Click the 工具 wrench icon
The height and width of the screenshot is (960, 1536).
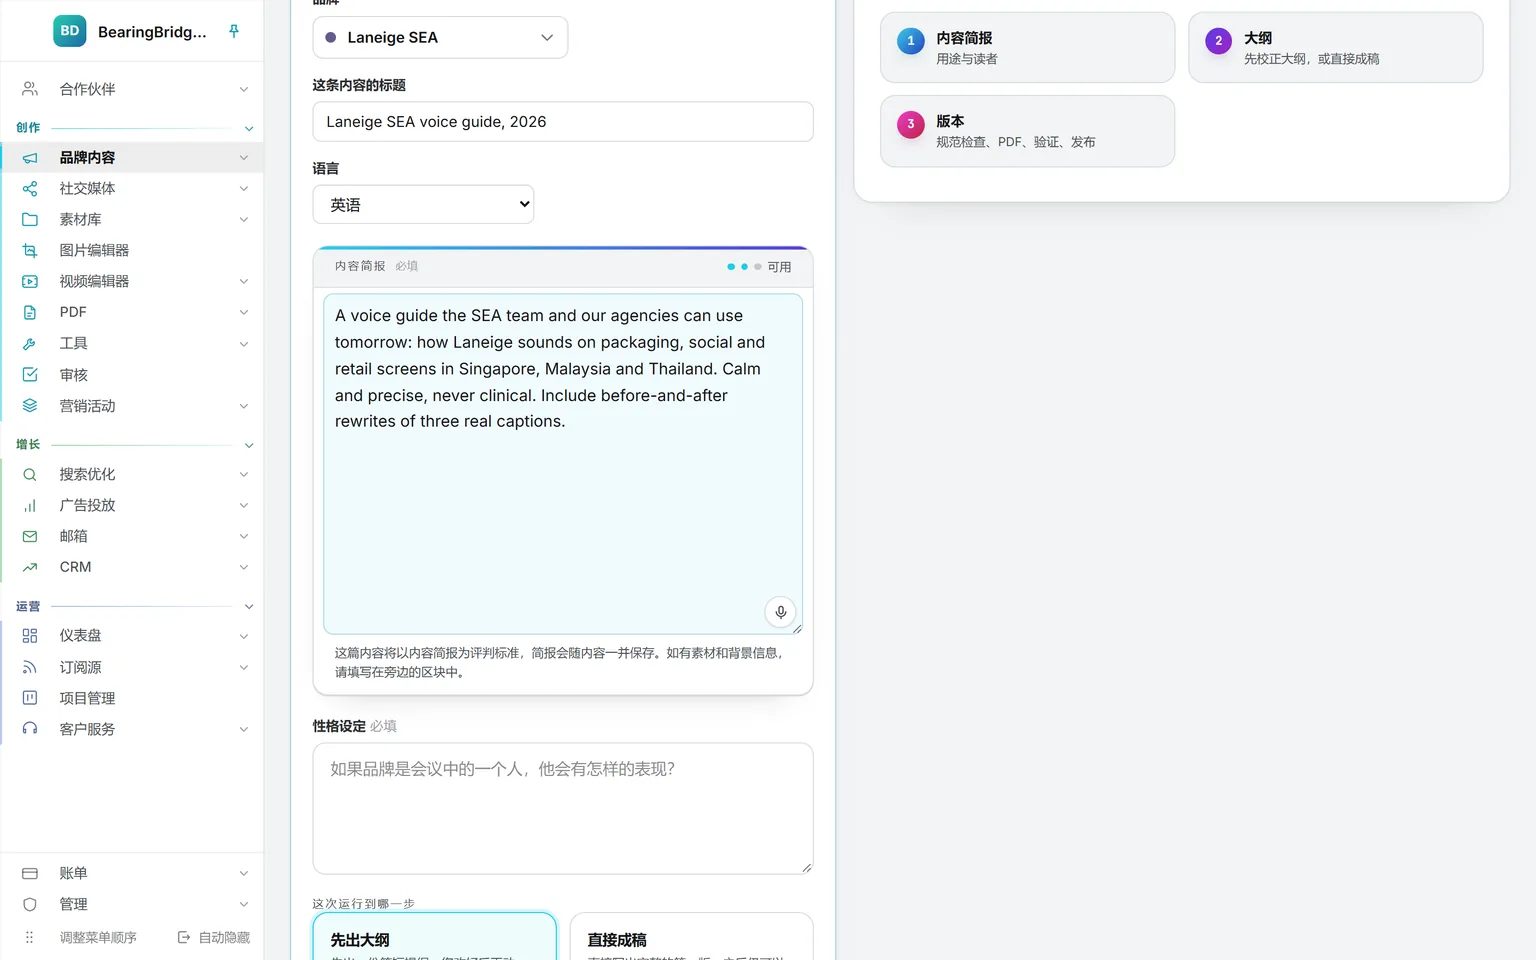(30, 344)
